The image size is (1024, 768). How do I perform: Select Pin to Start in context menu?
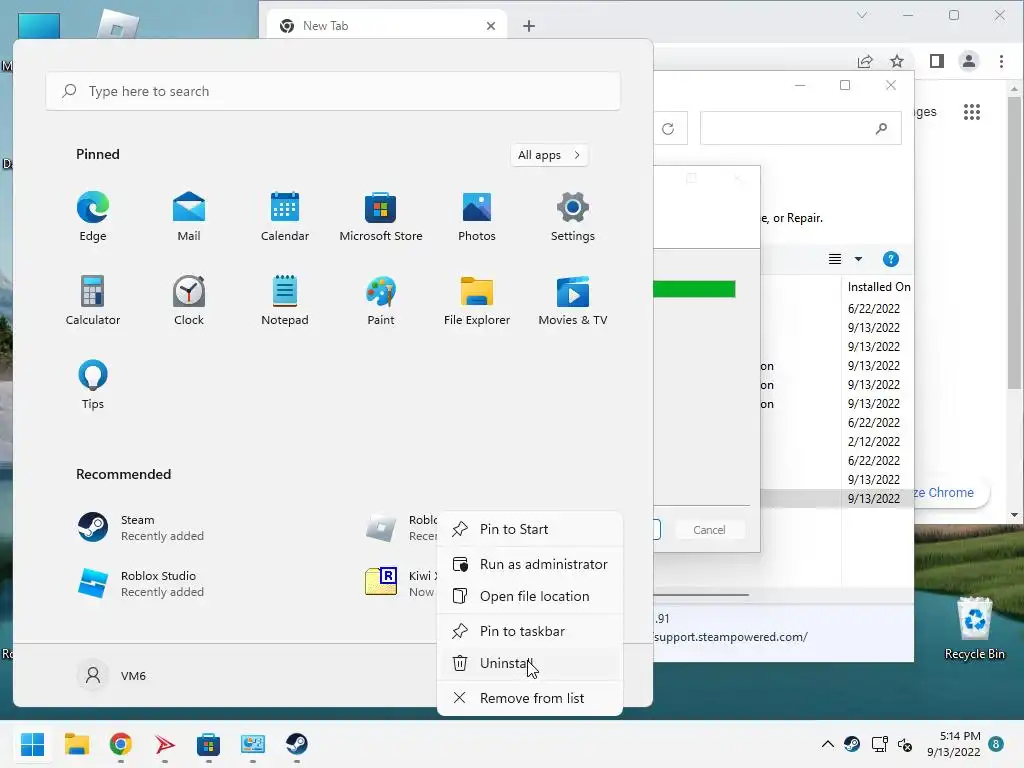(x=530, y=529)
